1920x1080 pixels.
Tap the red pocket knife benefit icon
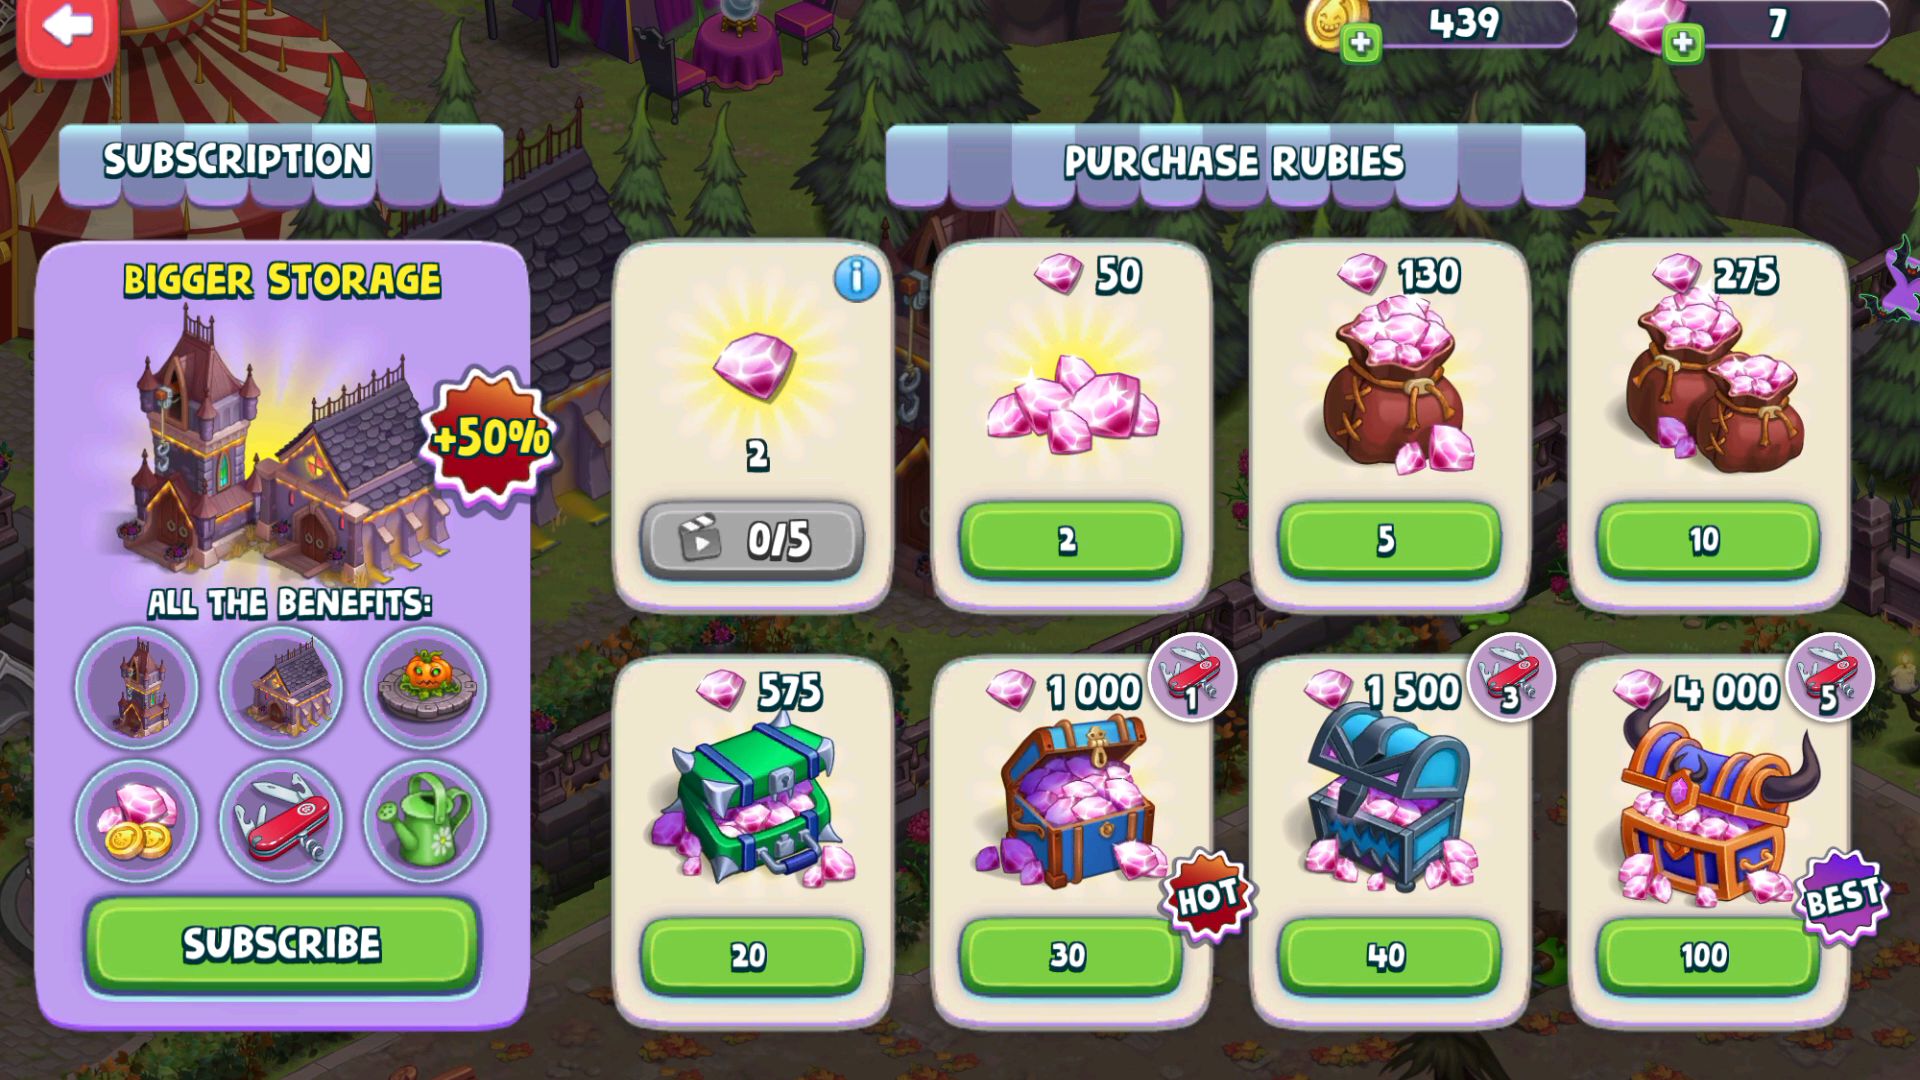point(281,821)
